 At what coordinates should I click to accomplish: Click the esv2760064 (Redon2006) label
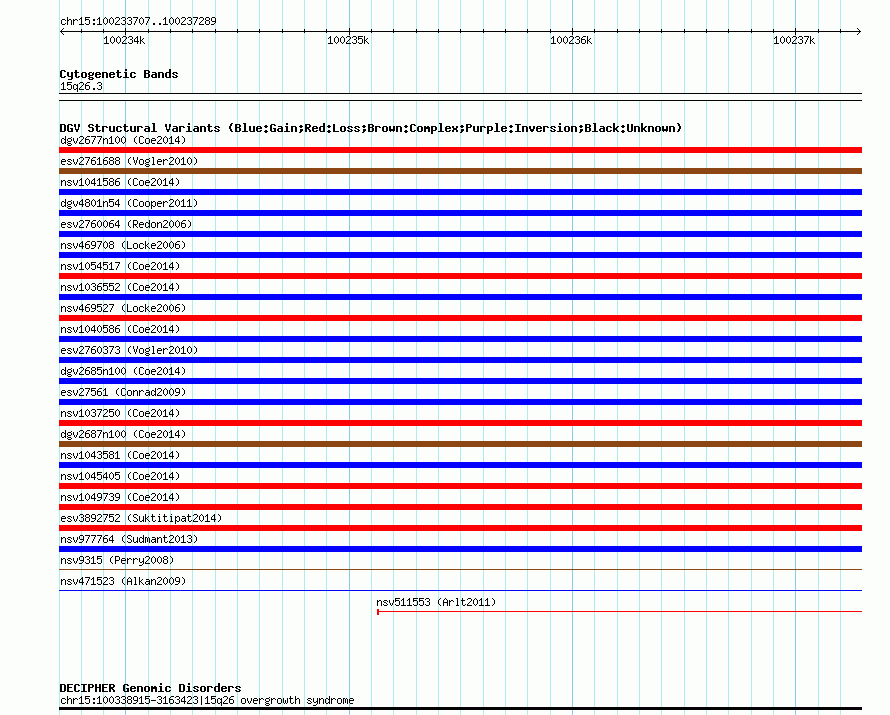126,224
